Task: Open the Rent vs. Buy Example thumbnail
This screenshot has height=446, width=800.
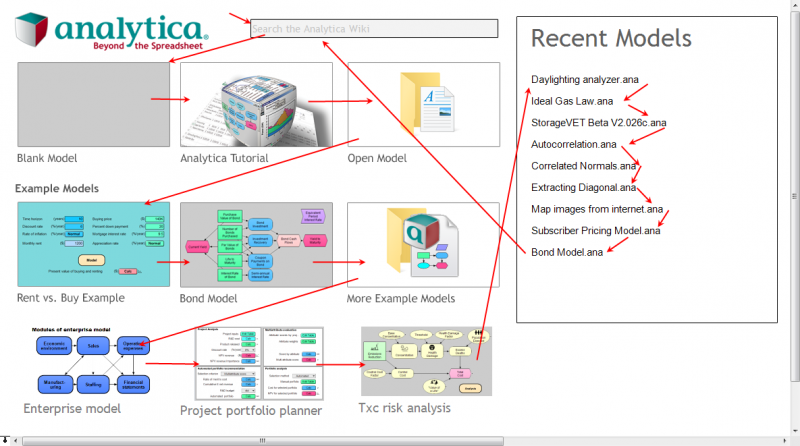Action: 94,244
